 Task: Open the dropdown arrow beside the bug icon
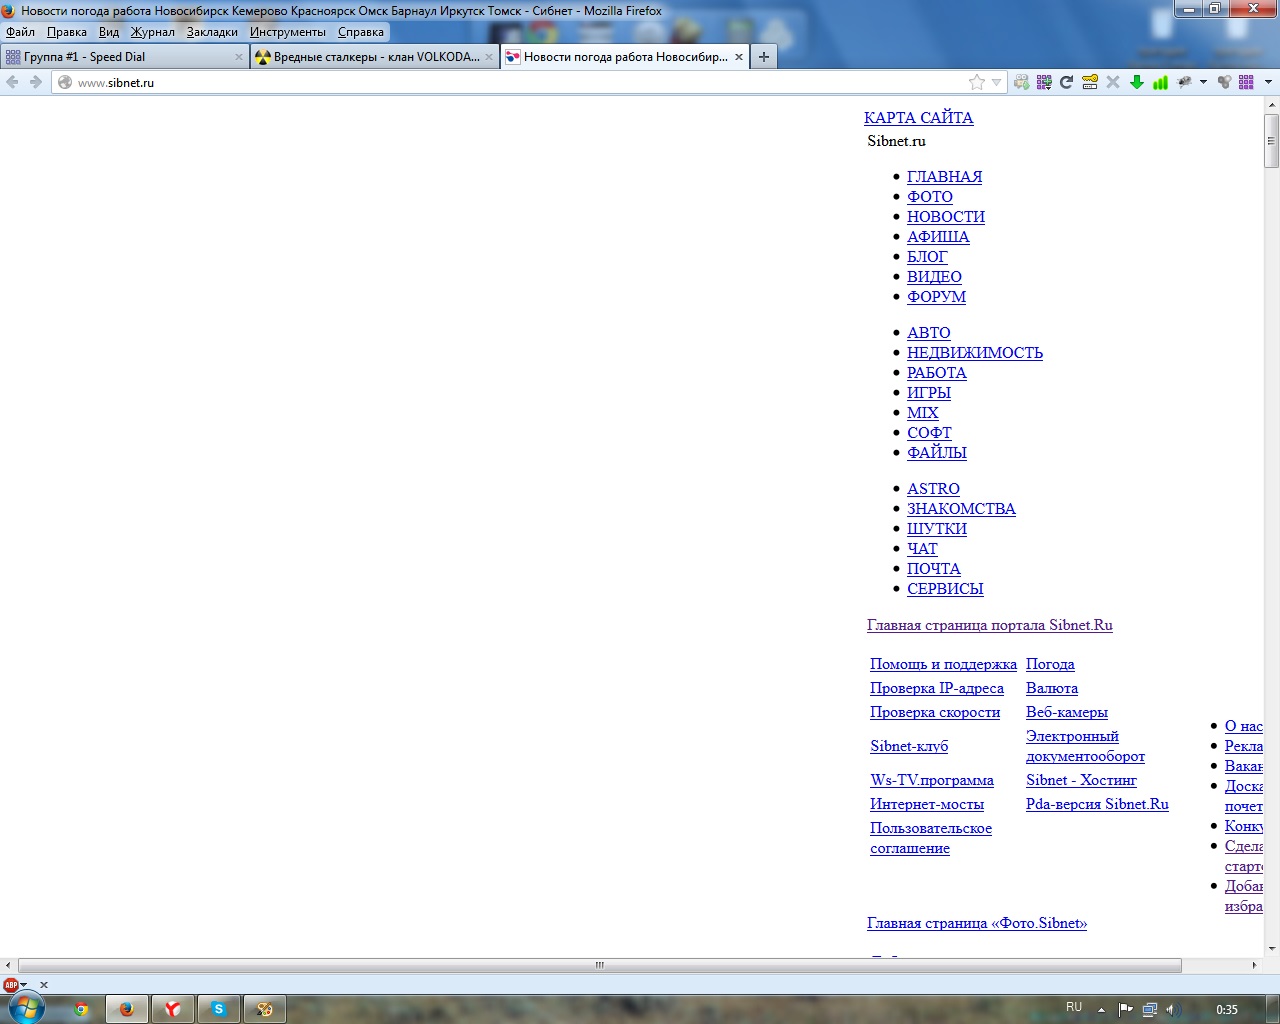tap(1203, 83)
